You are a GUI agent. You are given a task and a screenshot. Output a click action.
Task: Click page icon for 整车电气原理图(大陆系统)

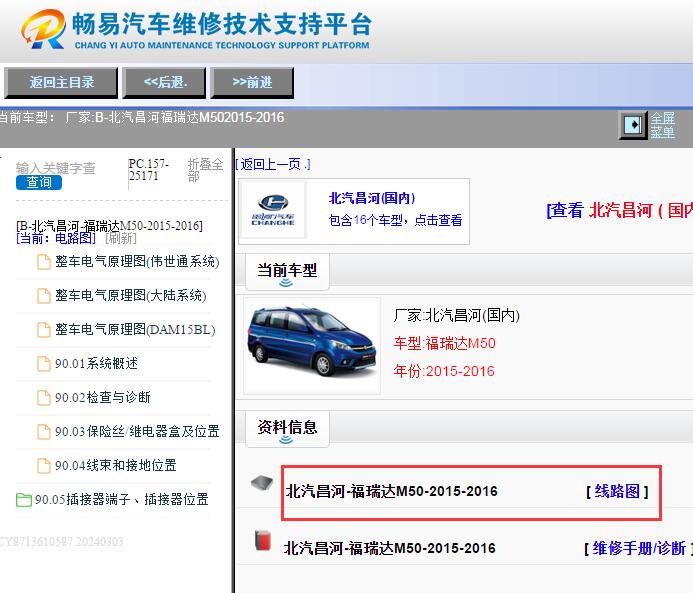coord(44,296)
